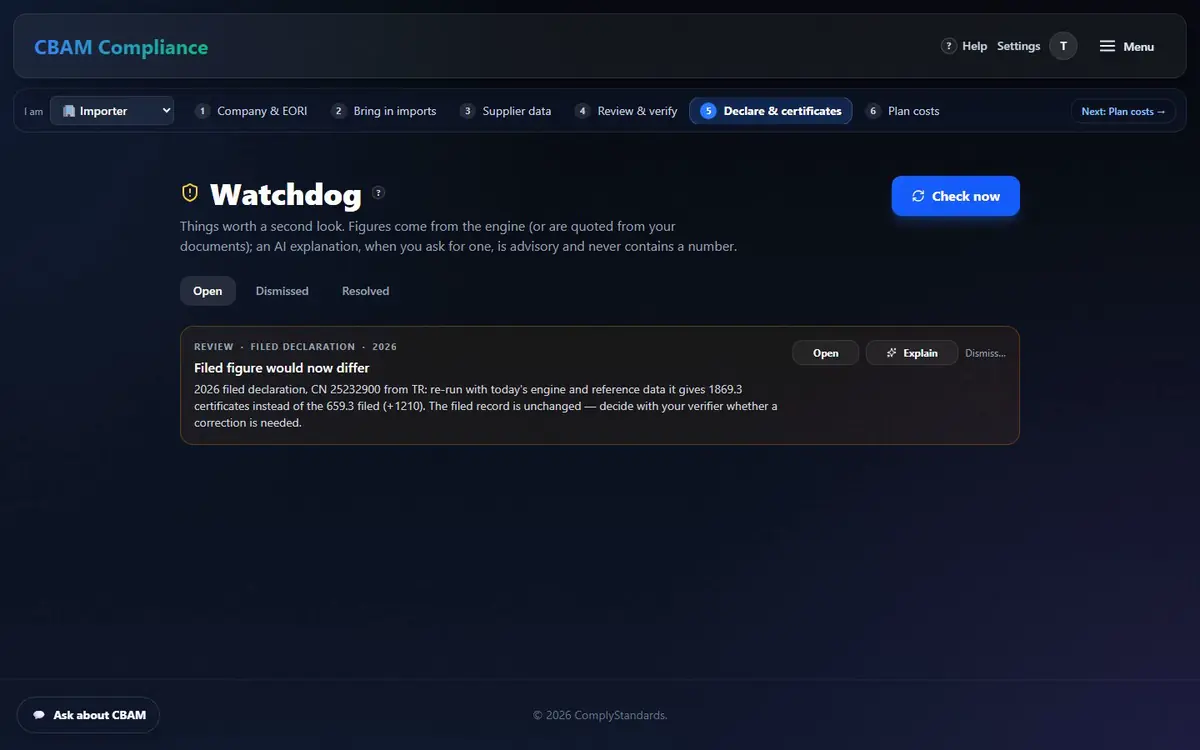Jump to step 6 Plan costs
Viewport: 1200px width, 750px height.
point(902,111)
